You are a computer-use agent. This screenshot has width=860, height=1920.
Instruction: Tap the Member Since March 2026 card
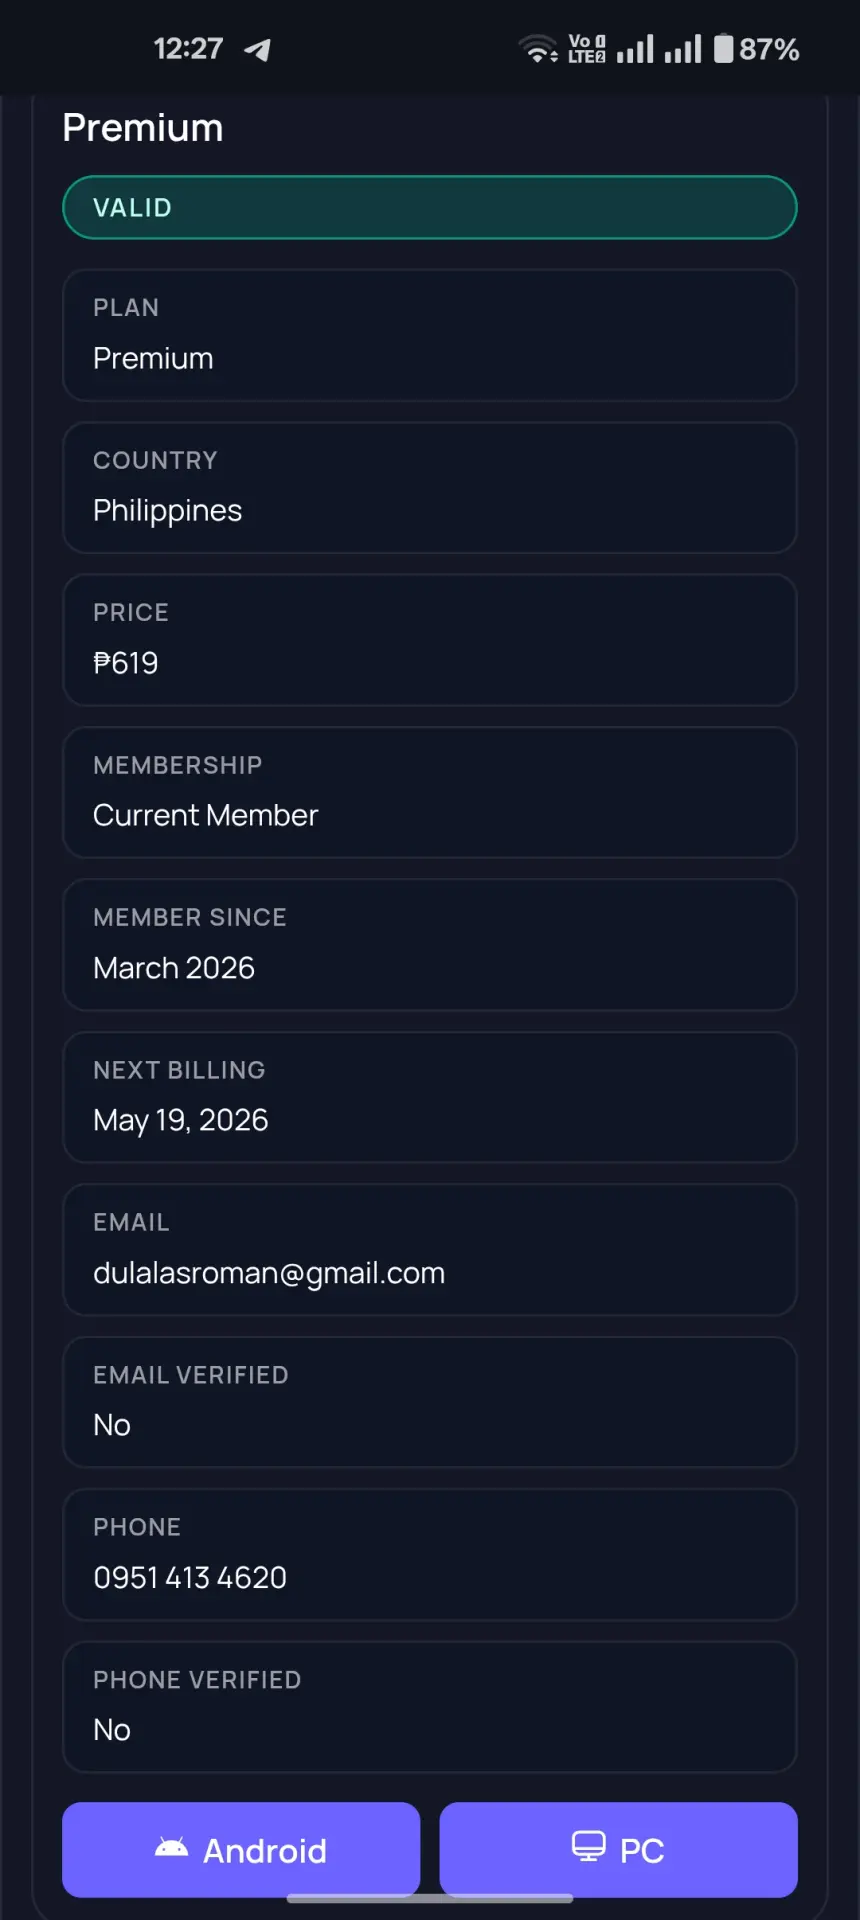(430, 945)
